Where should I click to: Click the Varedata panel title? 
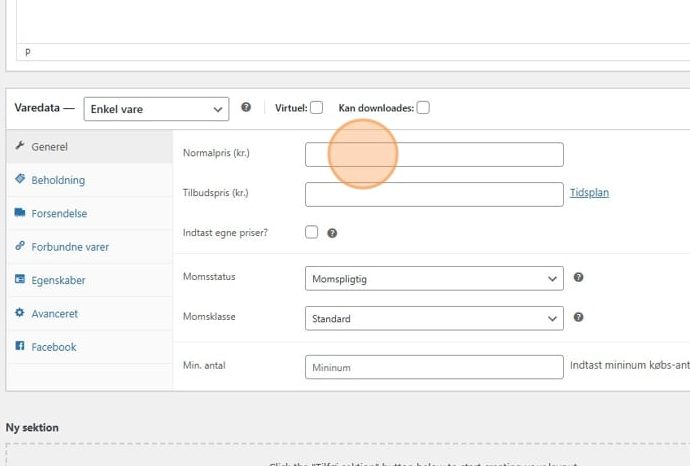coord(37,108)
